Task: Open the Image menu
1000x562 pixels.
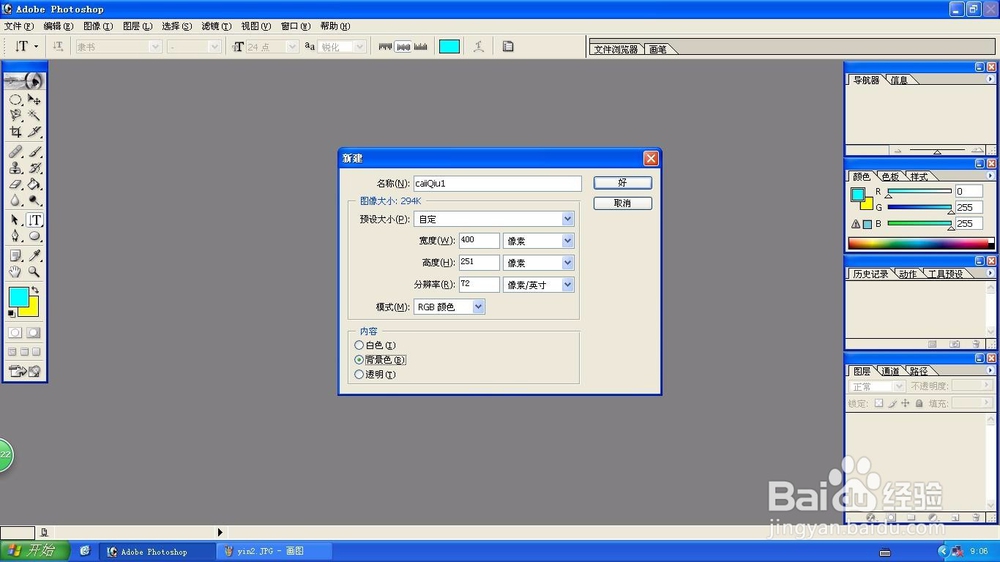Action: click(98, 26)
